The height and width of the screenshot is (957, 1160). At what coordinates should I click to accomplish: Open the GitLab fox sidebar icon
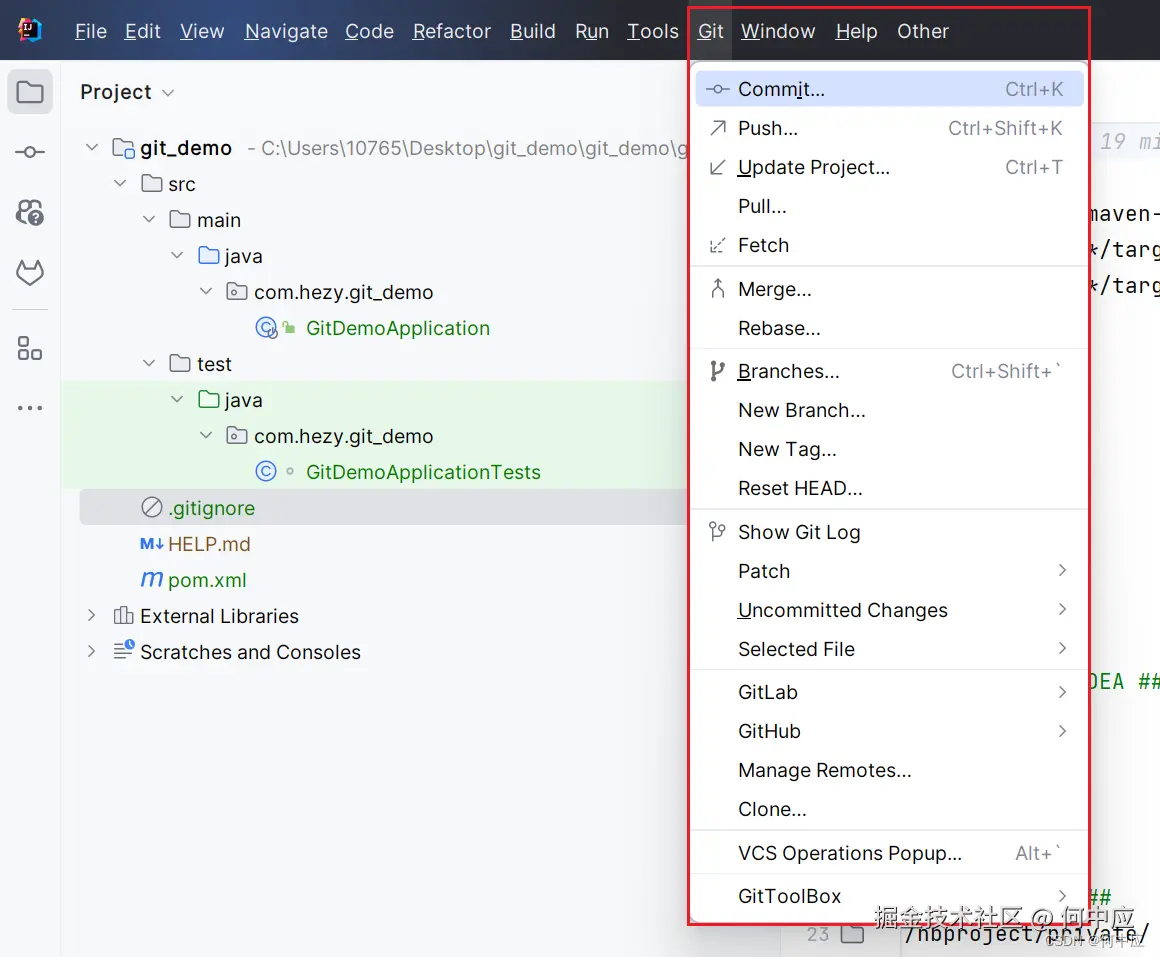tap(30, 273)
